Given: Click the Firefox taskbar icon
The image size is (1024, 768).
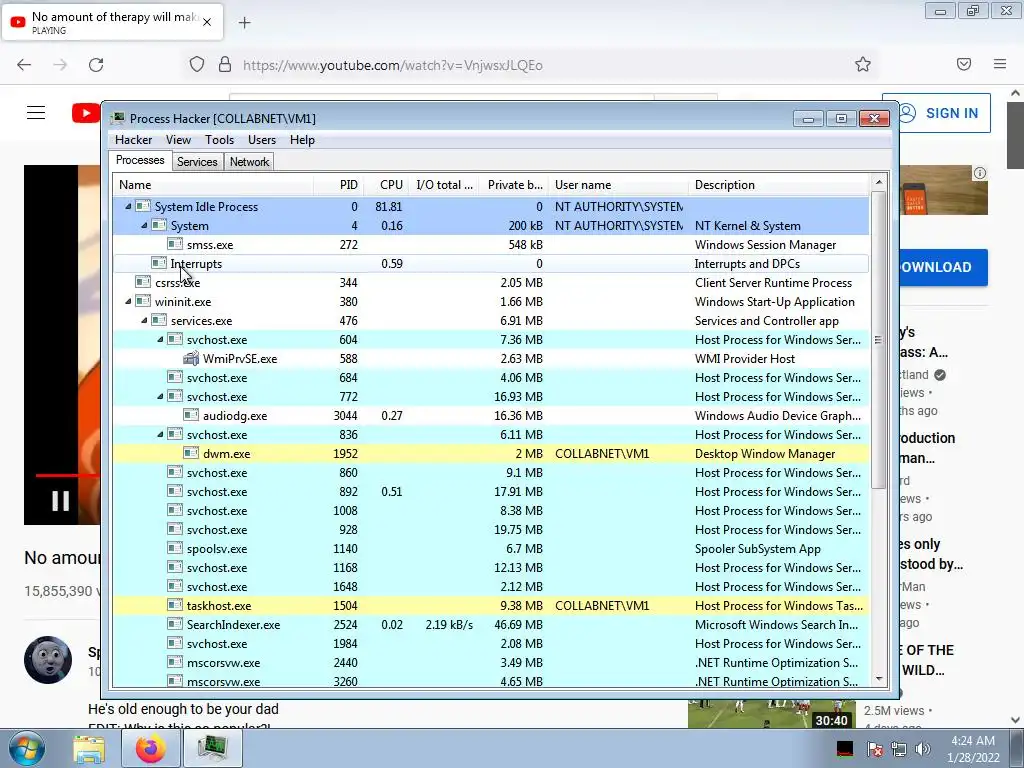Looking at the screenshot, I should pos(150,748).
